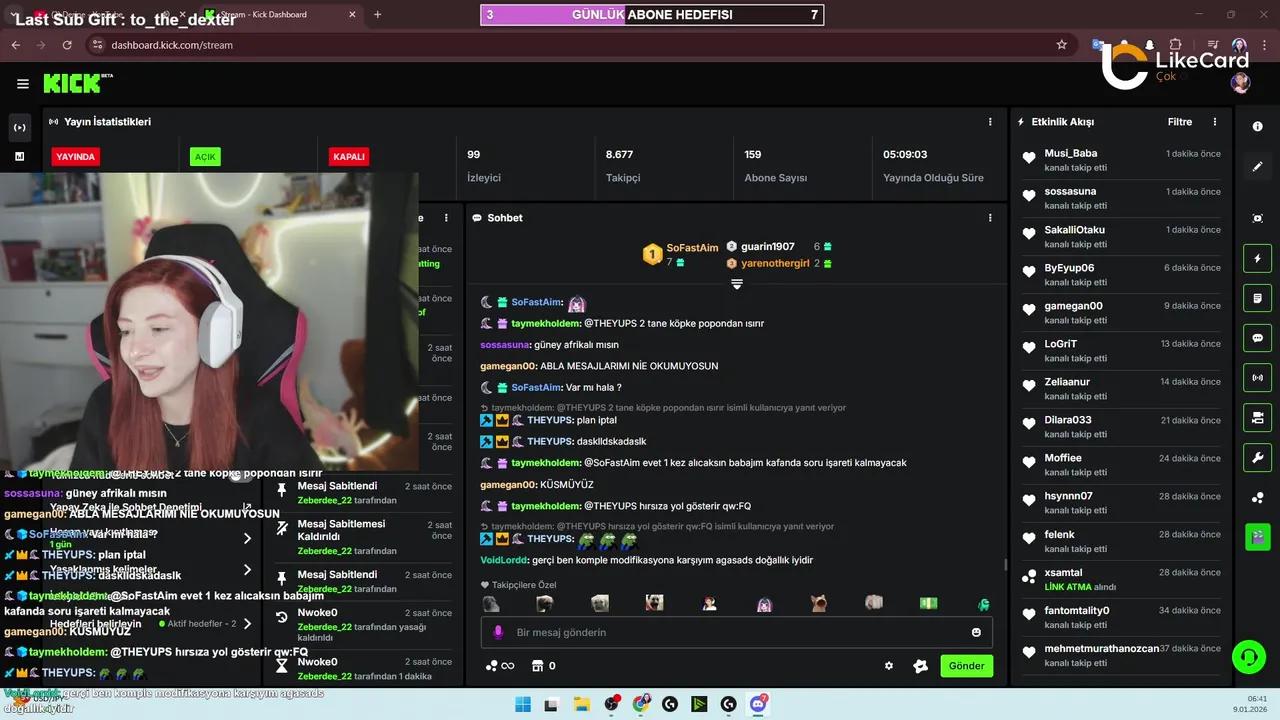
Task: Open chat settings gear icon
Action: pyautogui.click(x=888, y=666)
